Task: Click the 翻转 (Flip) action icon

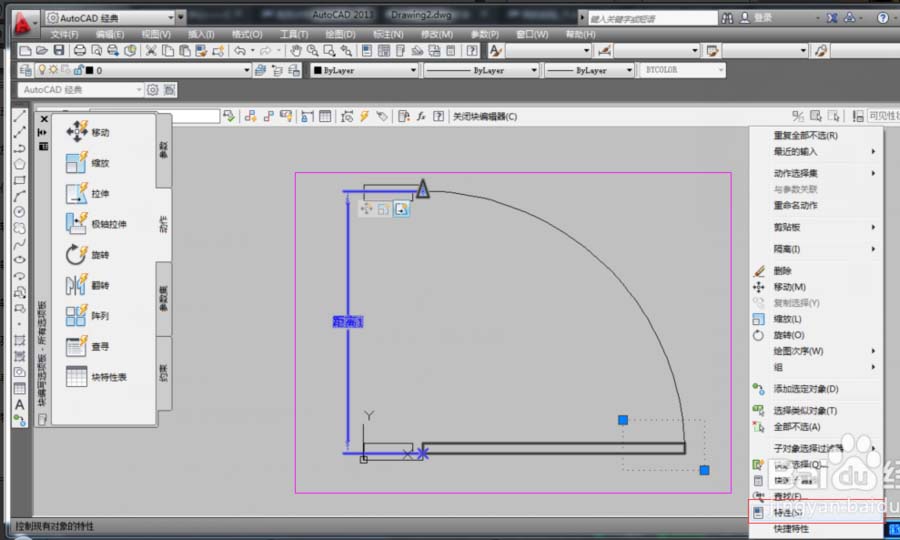Action: (x=88, y=286)
